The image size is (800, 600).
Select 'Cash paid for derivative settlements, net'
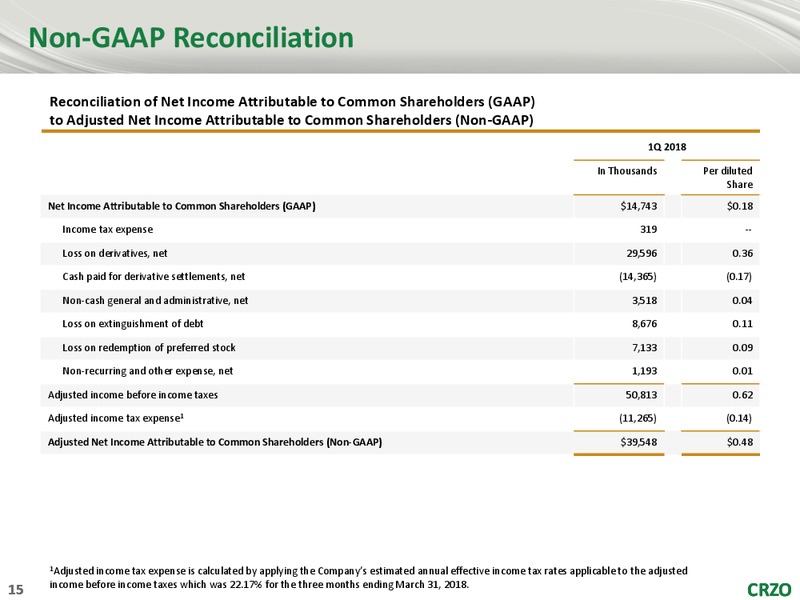click(154, 277)
